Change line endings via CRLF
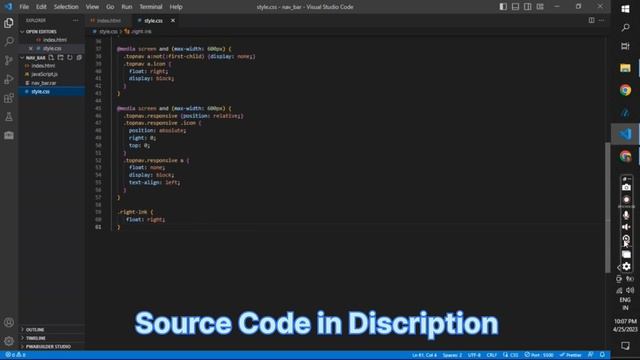640x360 pixels. coord(491,355)
